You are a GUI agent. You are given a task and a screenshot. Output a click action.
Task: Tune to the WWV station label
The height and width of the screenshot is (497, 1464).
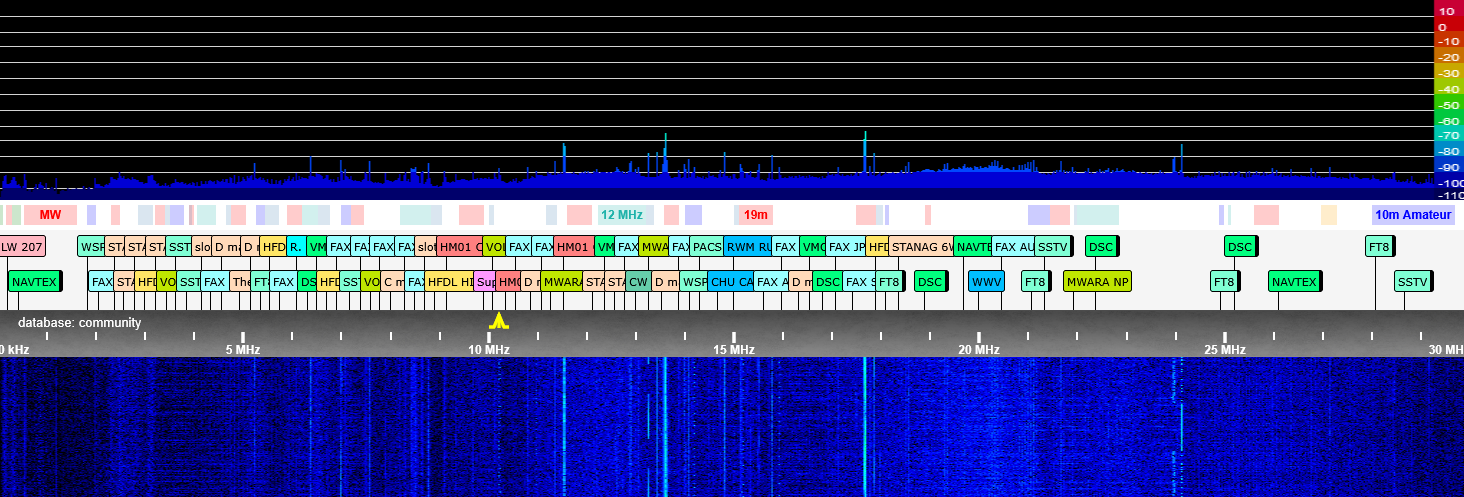pos(986,282)
